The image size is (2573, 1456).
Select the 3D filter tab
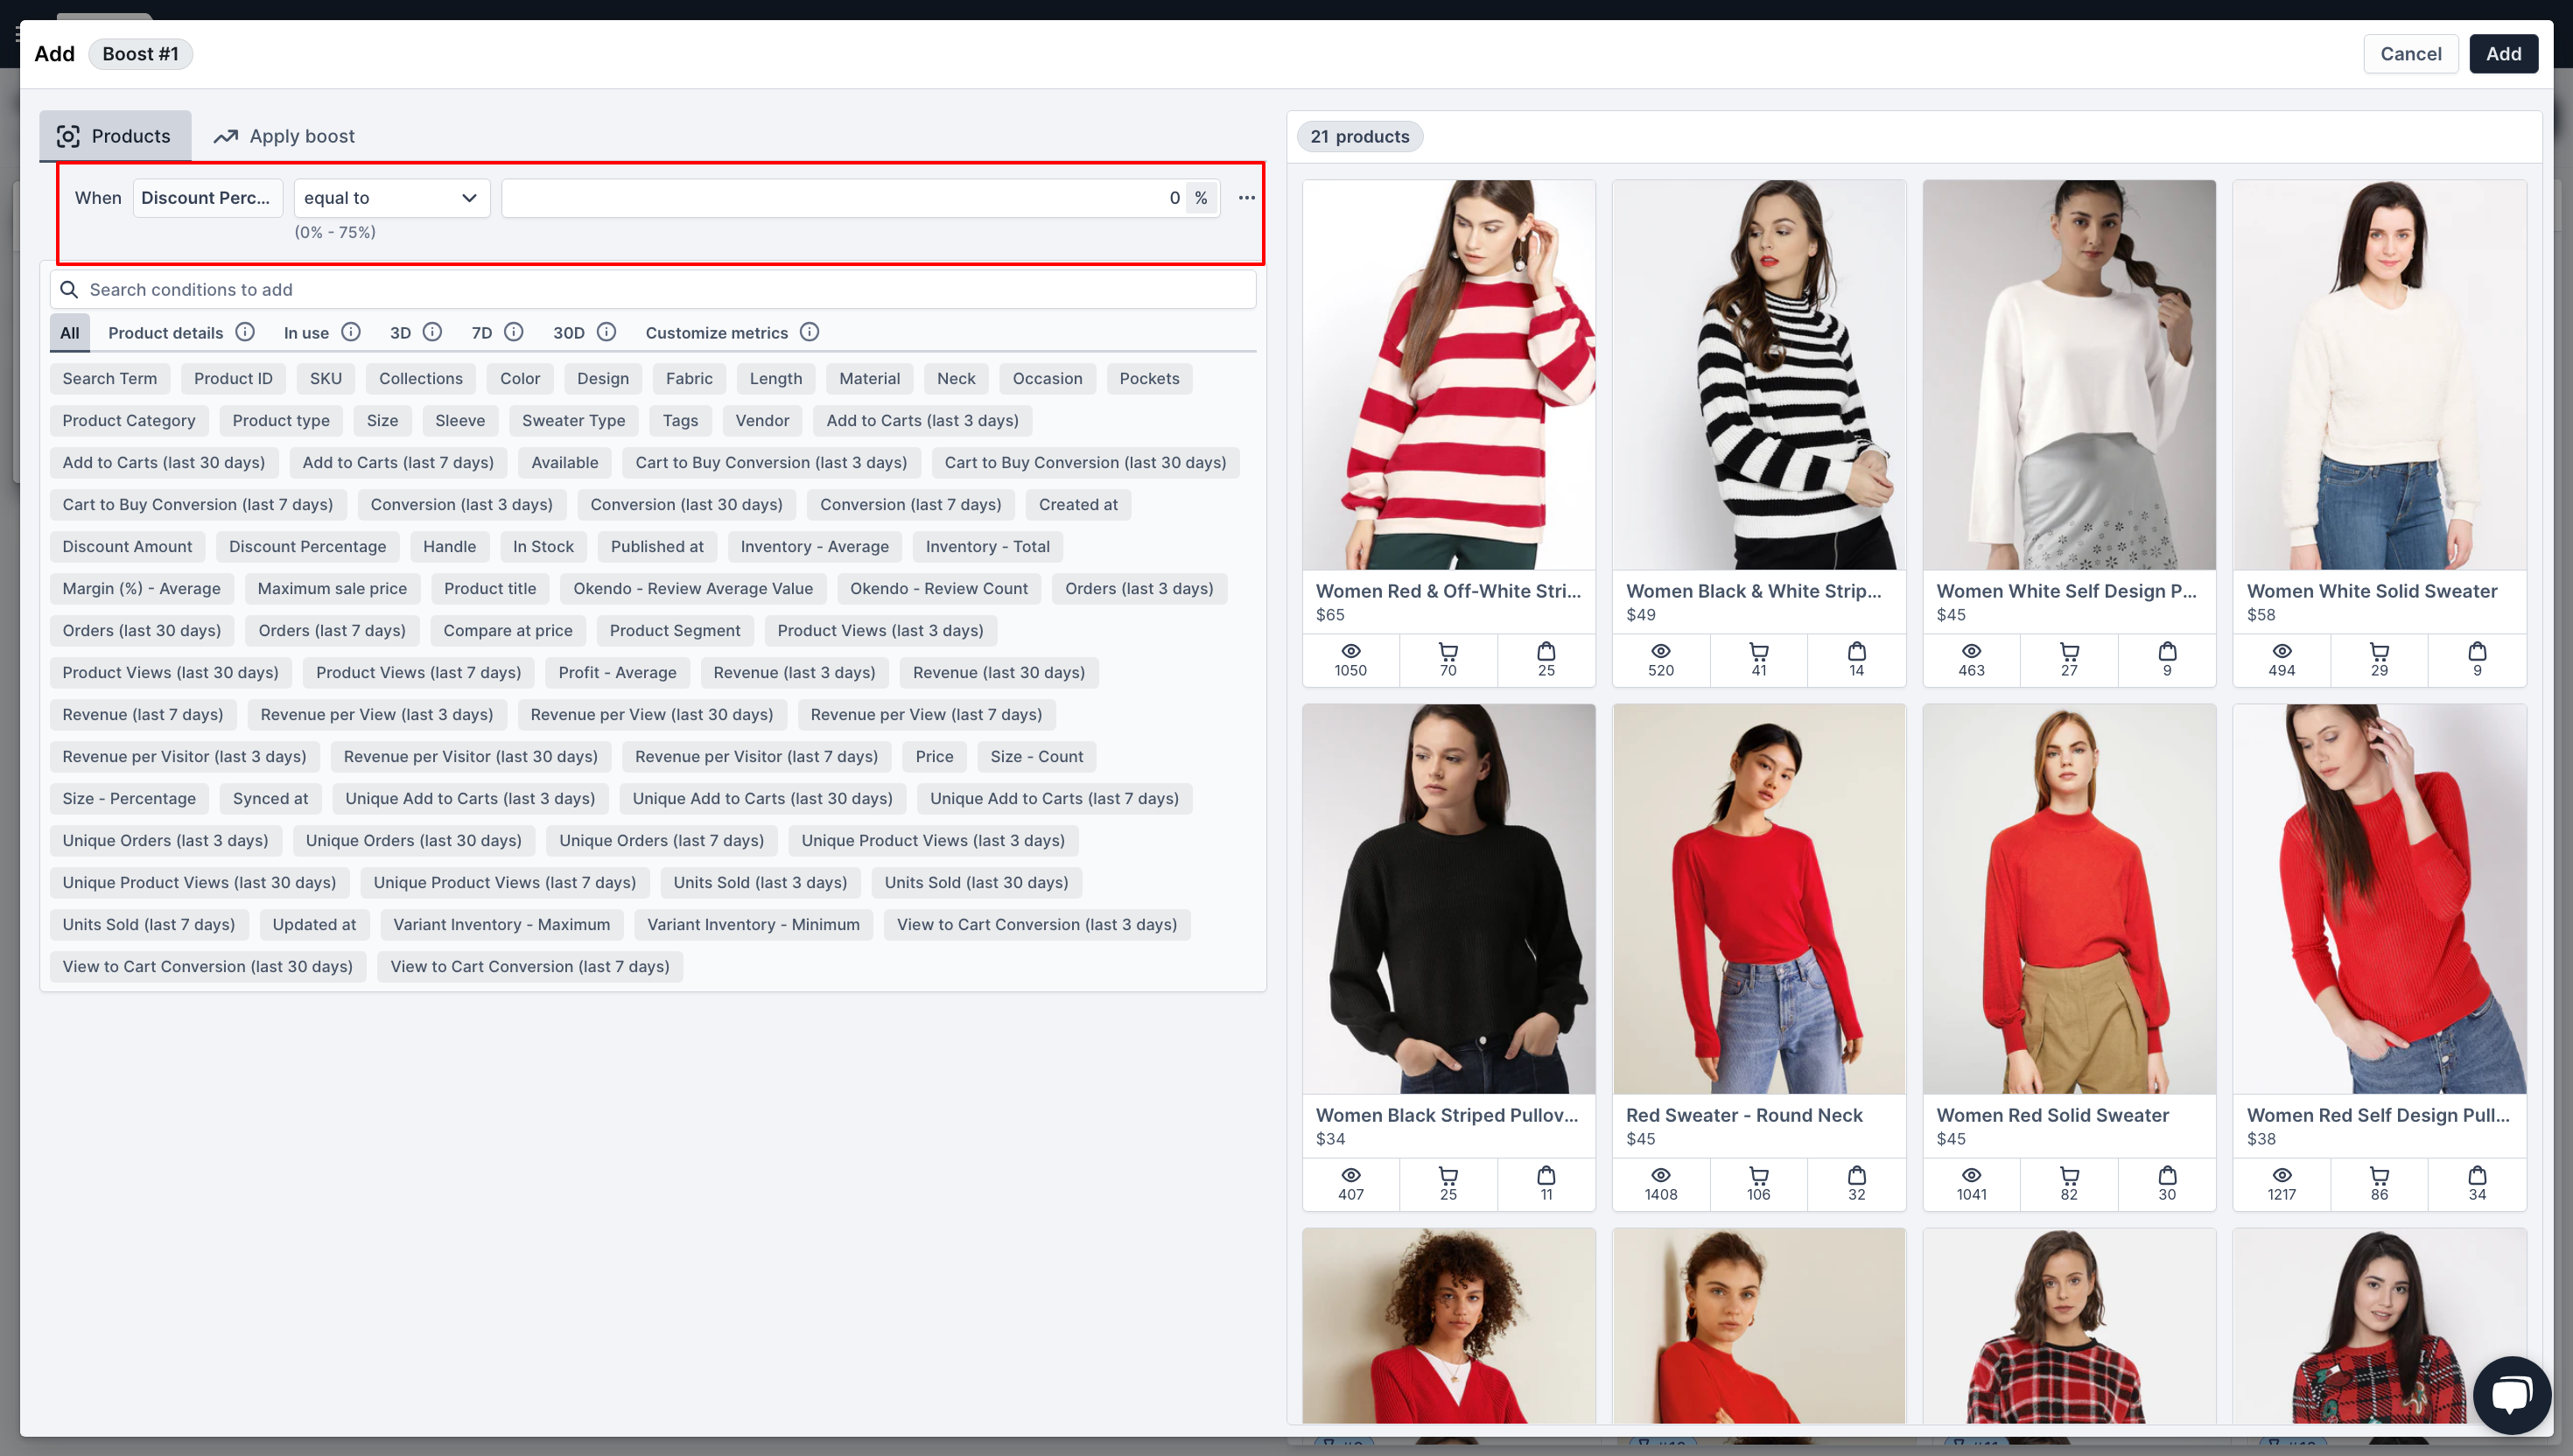tap(400, 332)
